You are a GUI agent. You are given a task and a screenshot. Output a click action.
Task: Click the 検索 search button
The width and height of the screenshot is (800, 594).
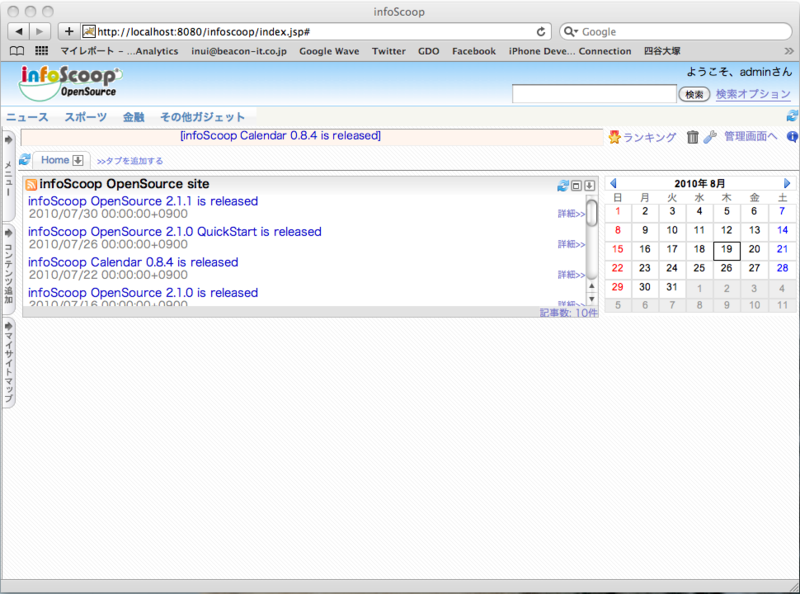(x=694, y=94)
